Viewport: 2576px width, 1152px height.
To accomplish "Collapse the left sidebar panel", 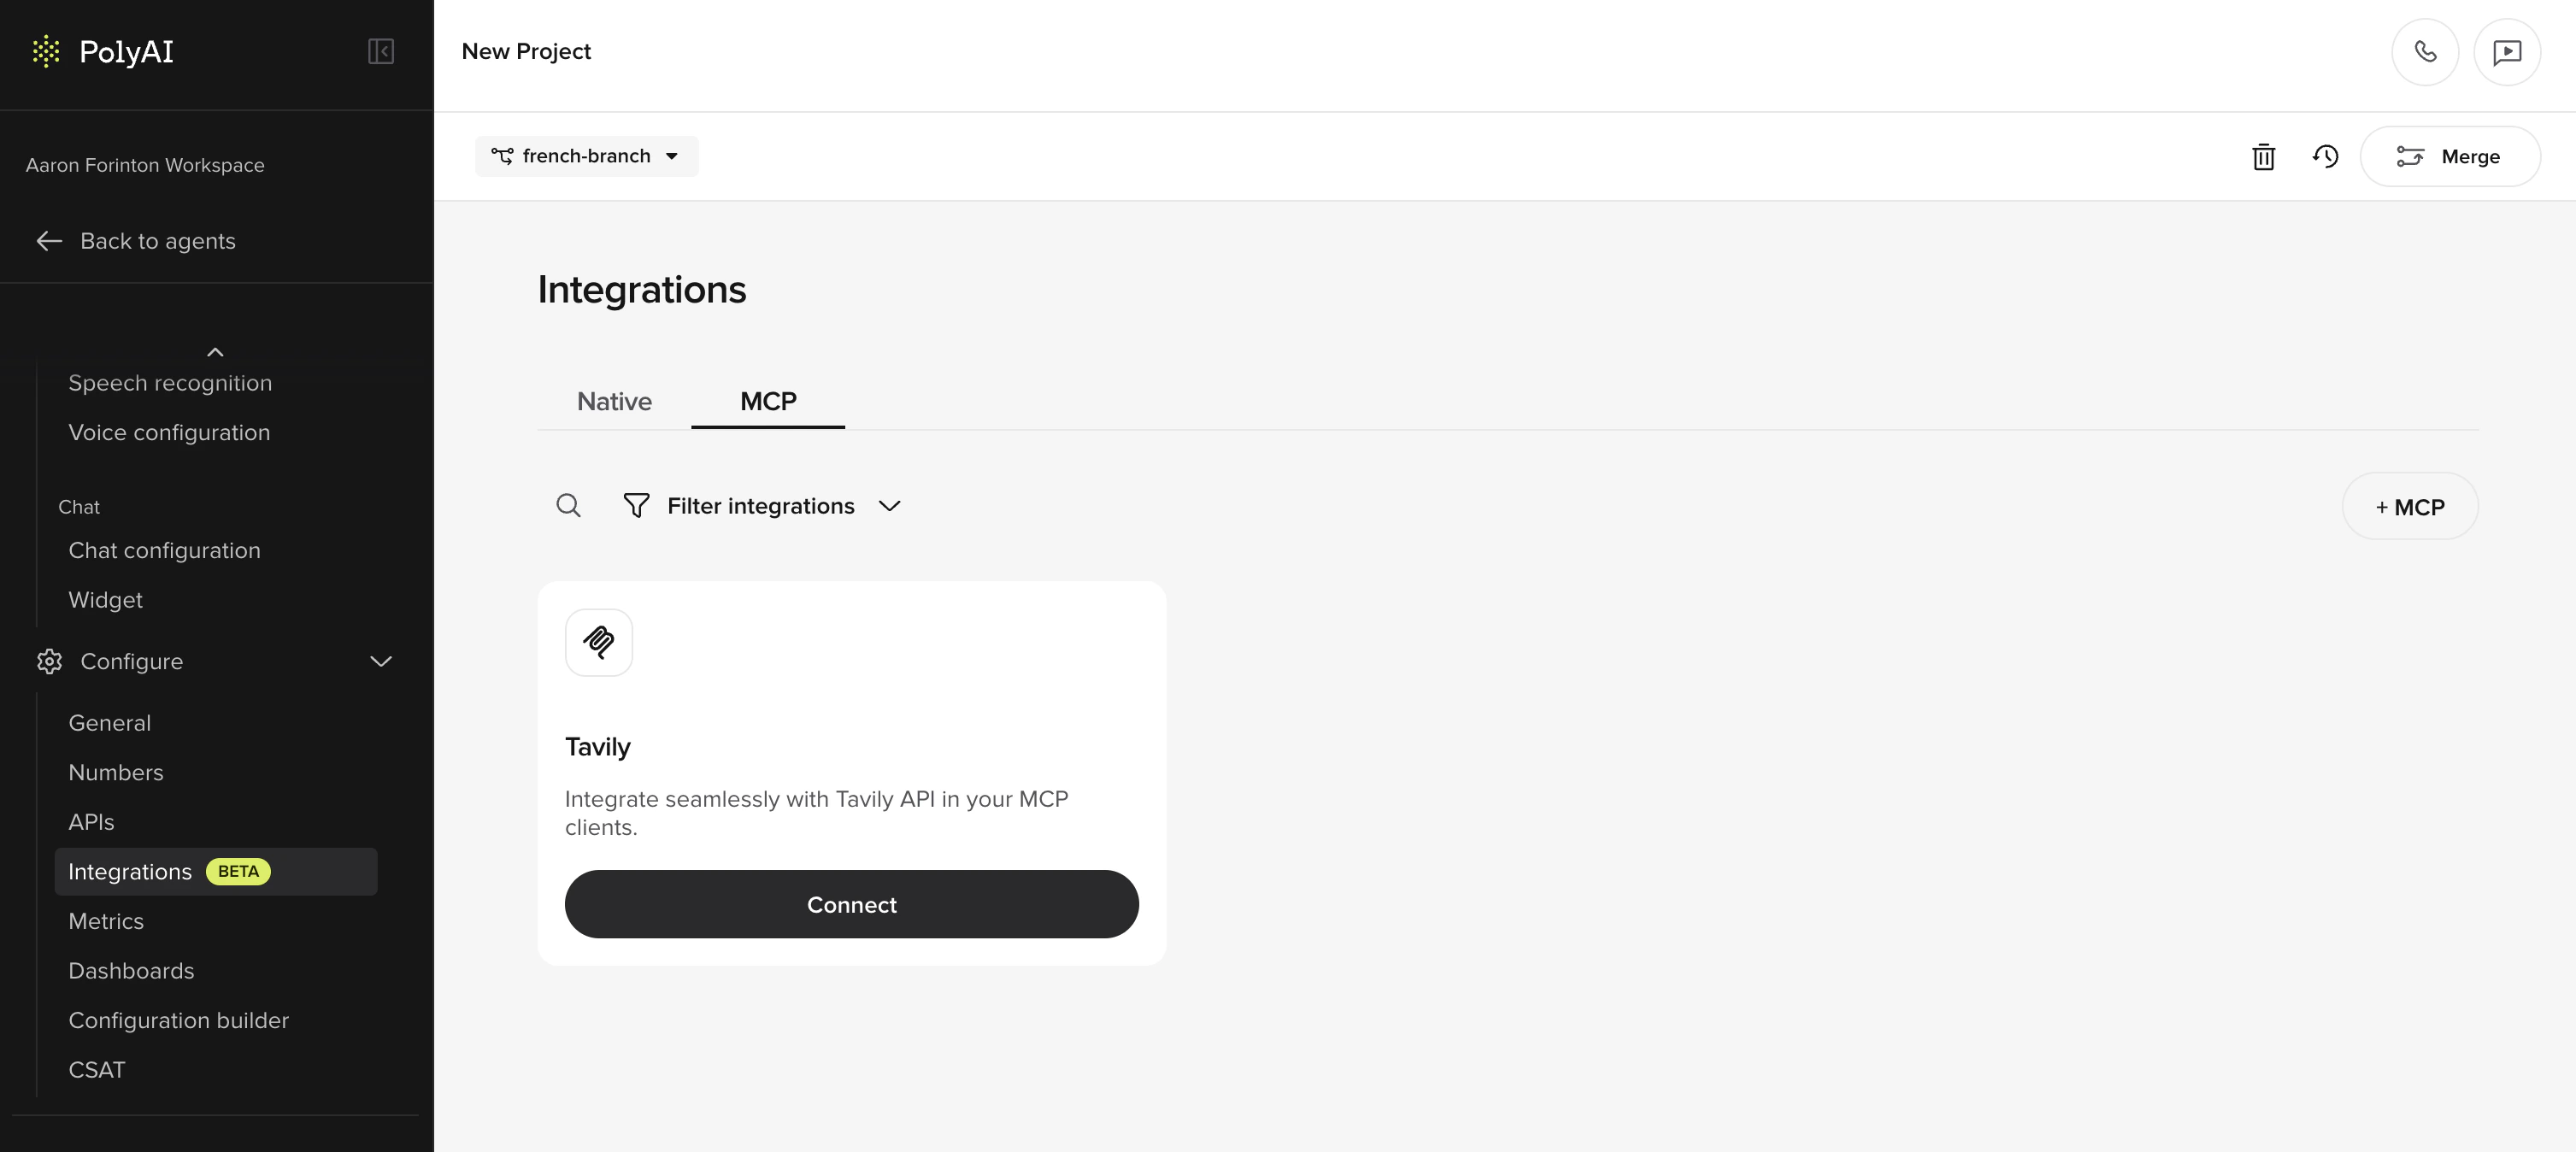I will point(380,52).
